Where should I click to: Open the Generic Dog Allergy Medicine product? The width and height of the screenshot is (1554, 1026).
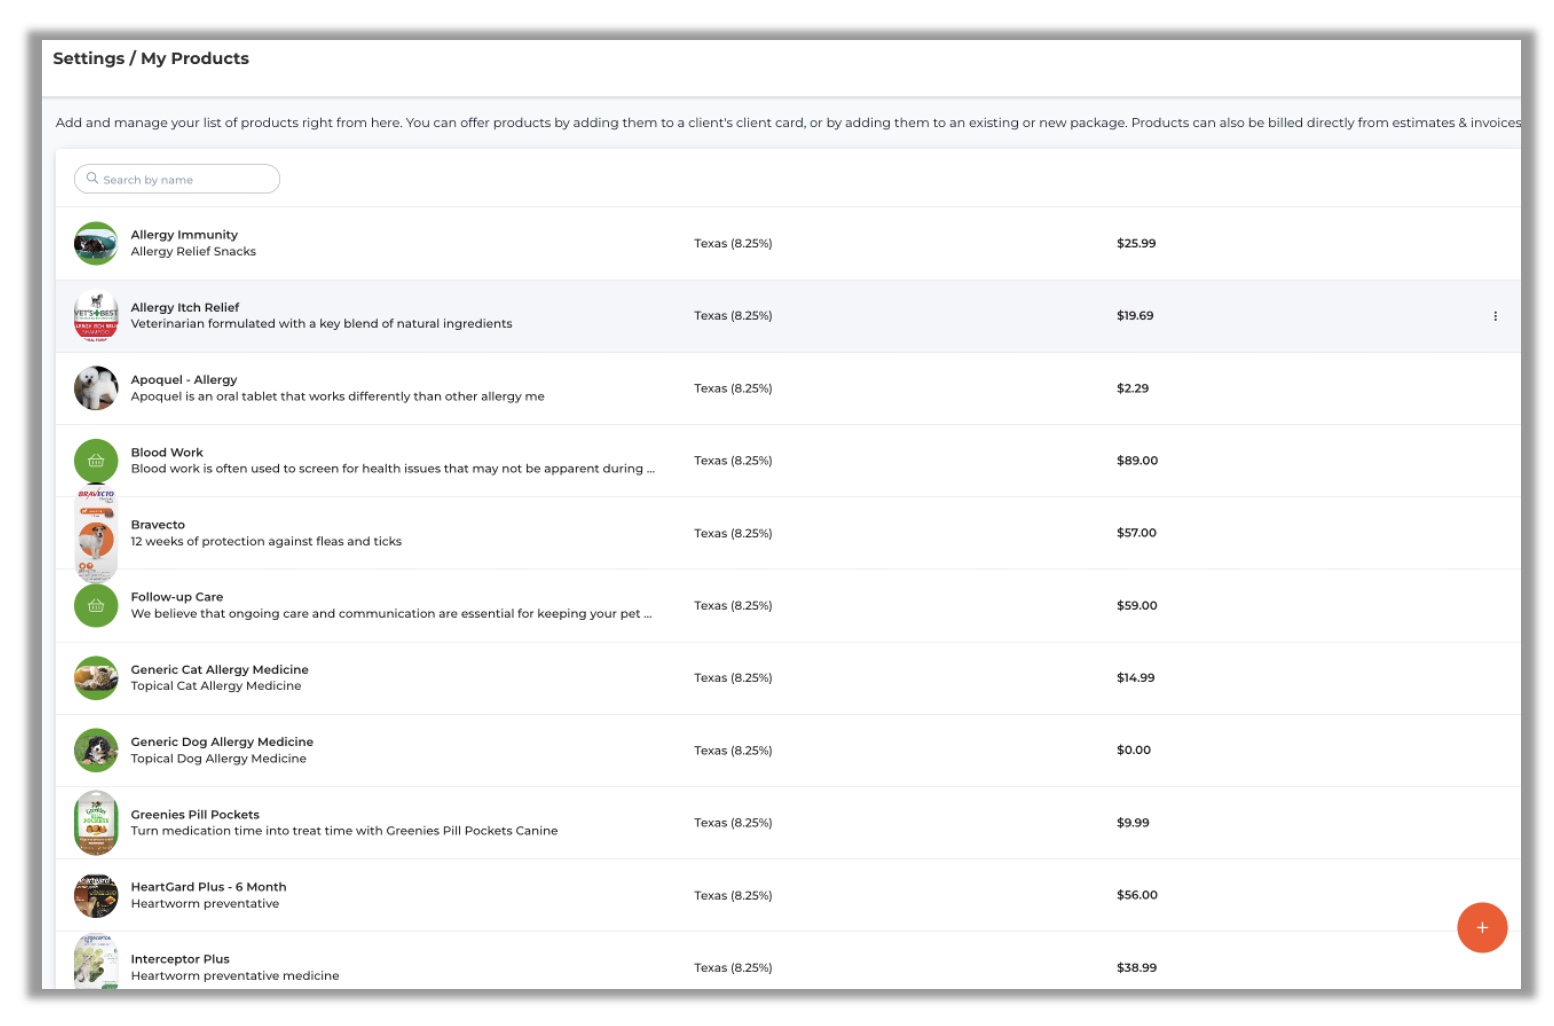[x=221, y=742]
